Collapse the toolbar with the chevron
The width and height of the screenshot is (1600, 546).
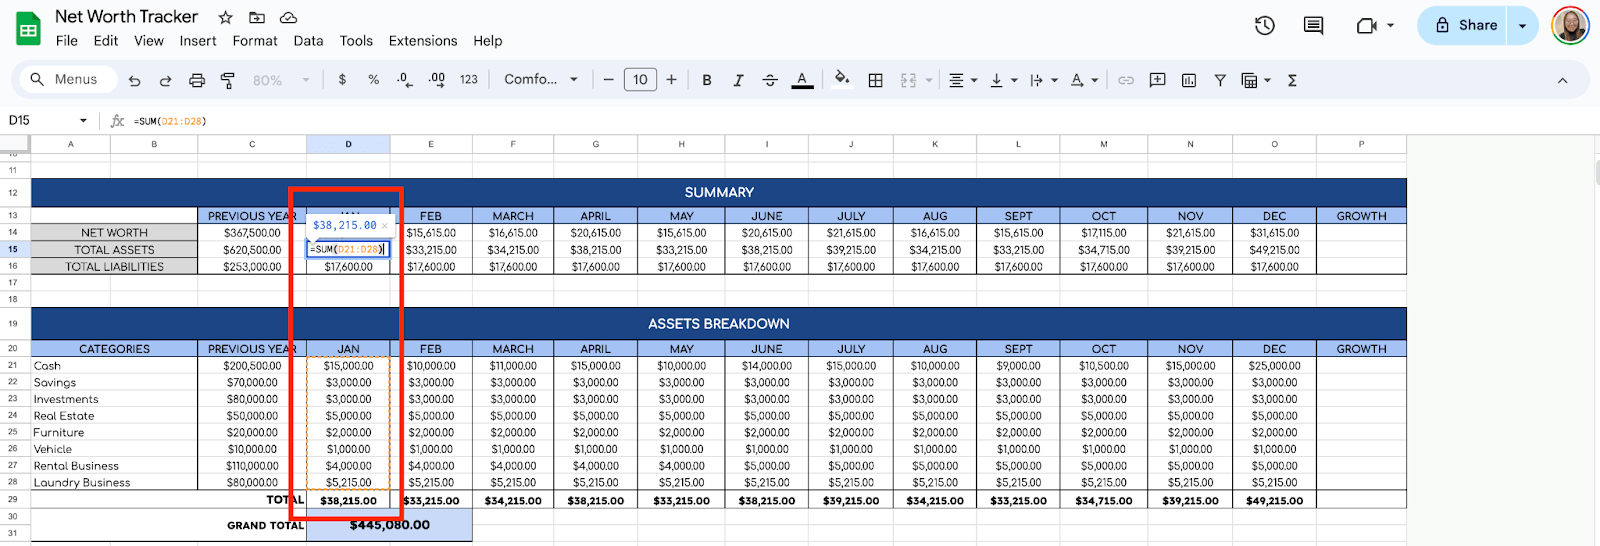[x=1562, y=80]
